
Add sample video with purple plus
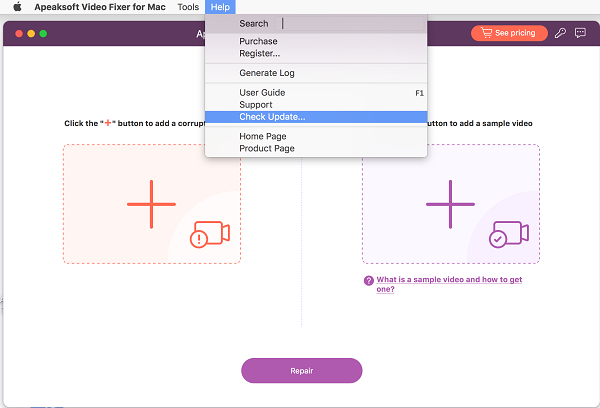pyautogui.click(x=450, y=204)
